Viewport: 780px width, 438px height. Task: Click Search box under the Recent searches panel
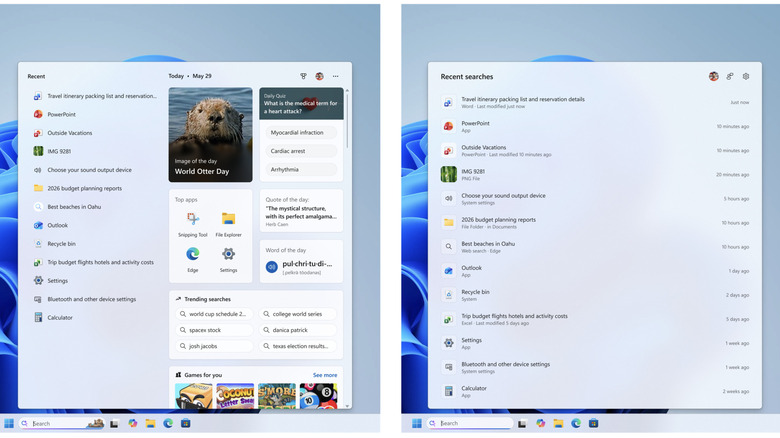(469, 424)
